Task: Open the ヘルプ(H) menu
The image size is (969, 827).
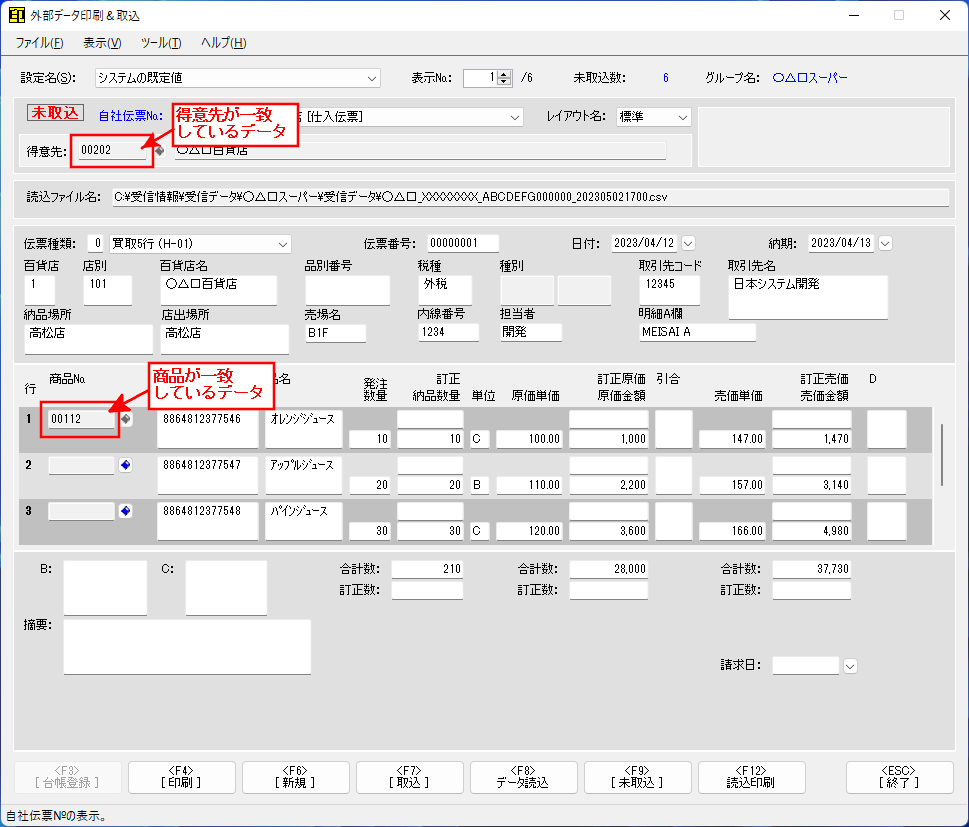Action: coord(223,43)
